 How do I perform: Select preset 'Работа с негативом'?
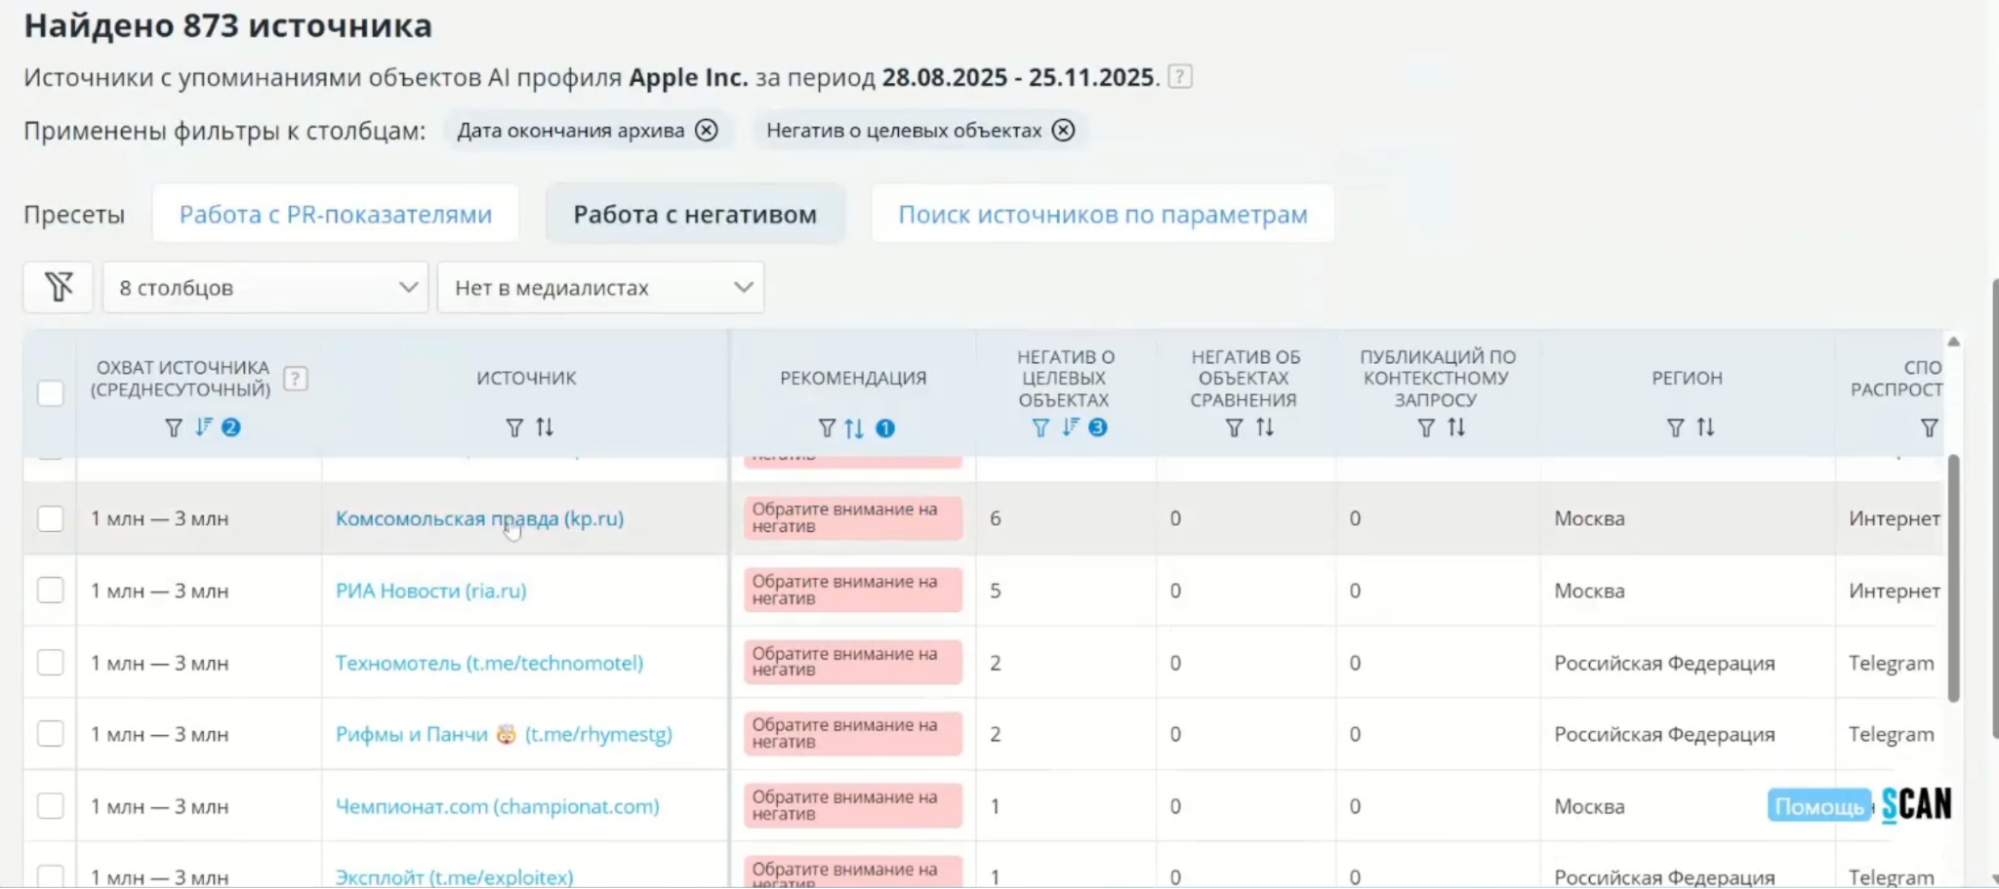[x=695, y=214]
